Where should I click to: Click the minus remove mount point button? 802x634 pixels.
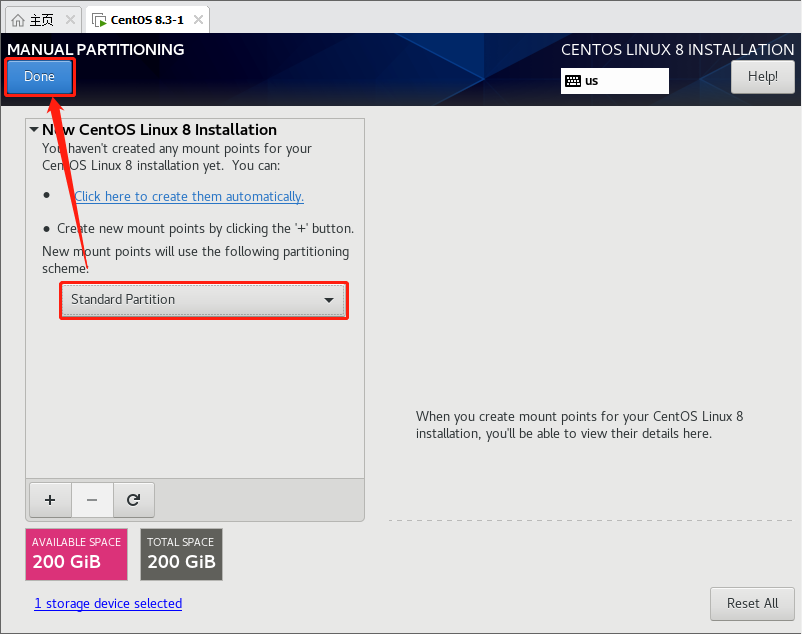[x=92, y=500]
